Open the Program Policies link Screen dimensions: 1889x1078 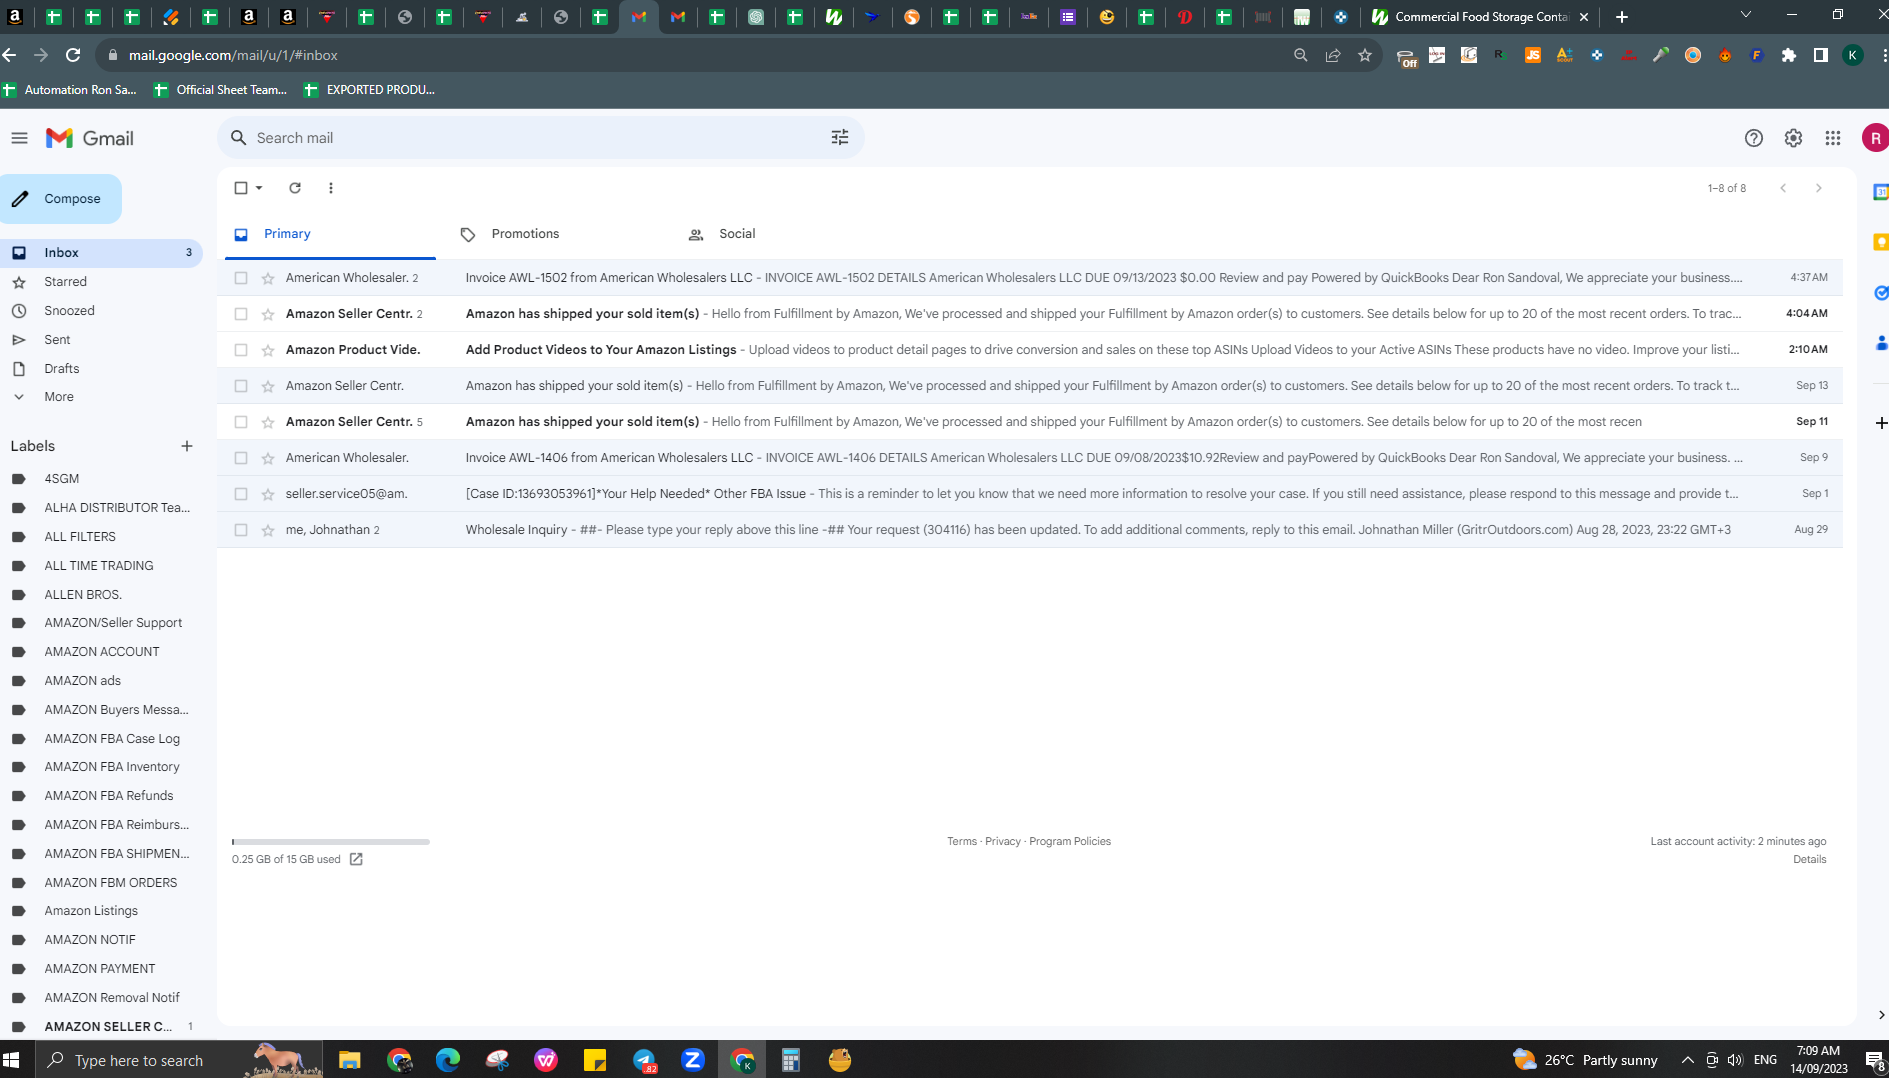click(x=1070, y=841)
